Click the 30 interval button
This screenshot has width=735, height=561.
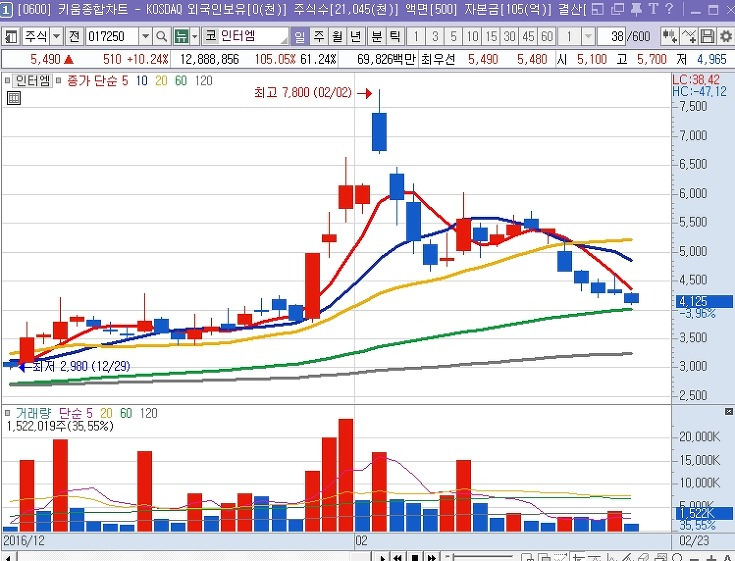click(x=510, y=36)
